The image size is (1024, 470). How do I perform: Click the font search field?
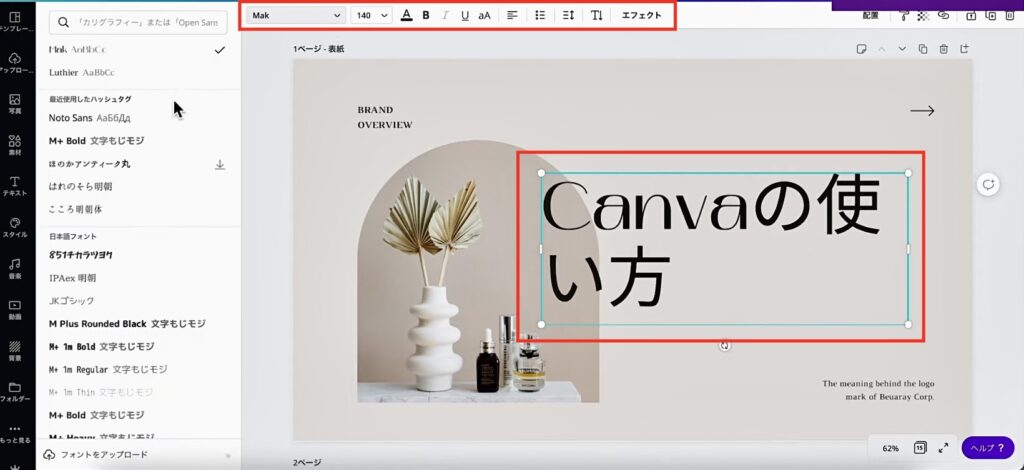coord(138,22)
